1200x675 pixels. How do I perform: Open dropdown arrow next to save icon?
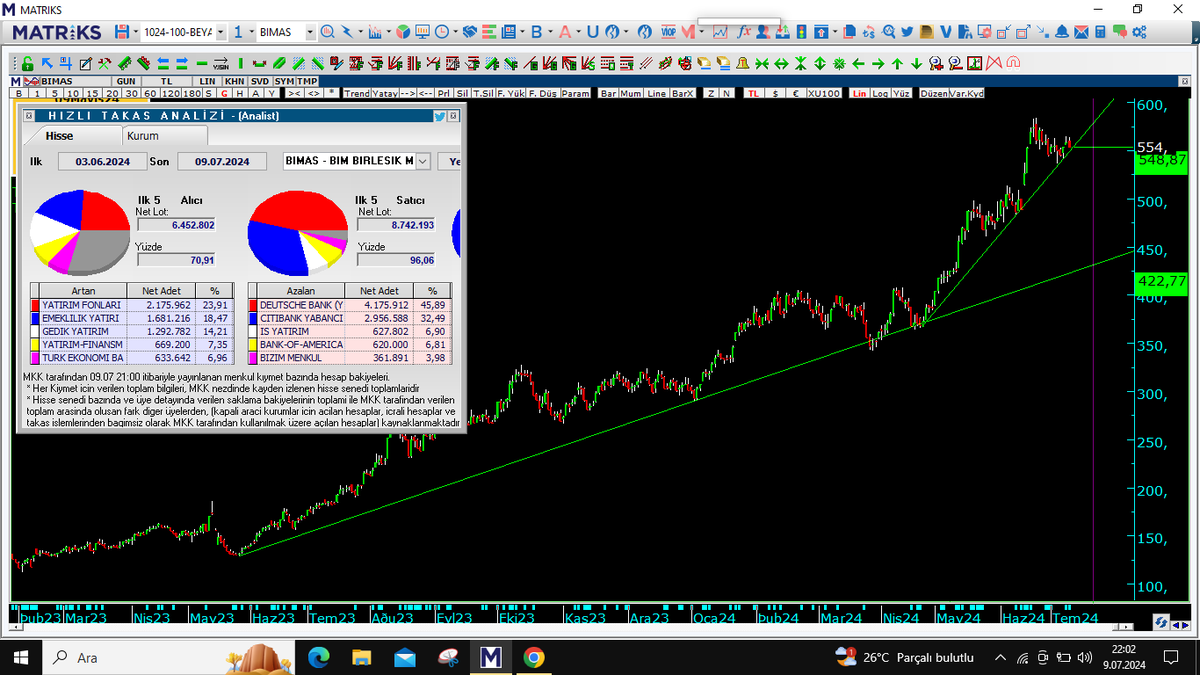136,32
